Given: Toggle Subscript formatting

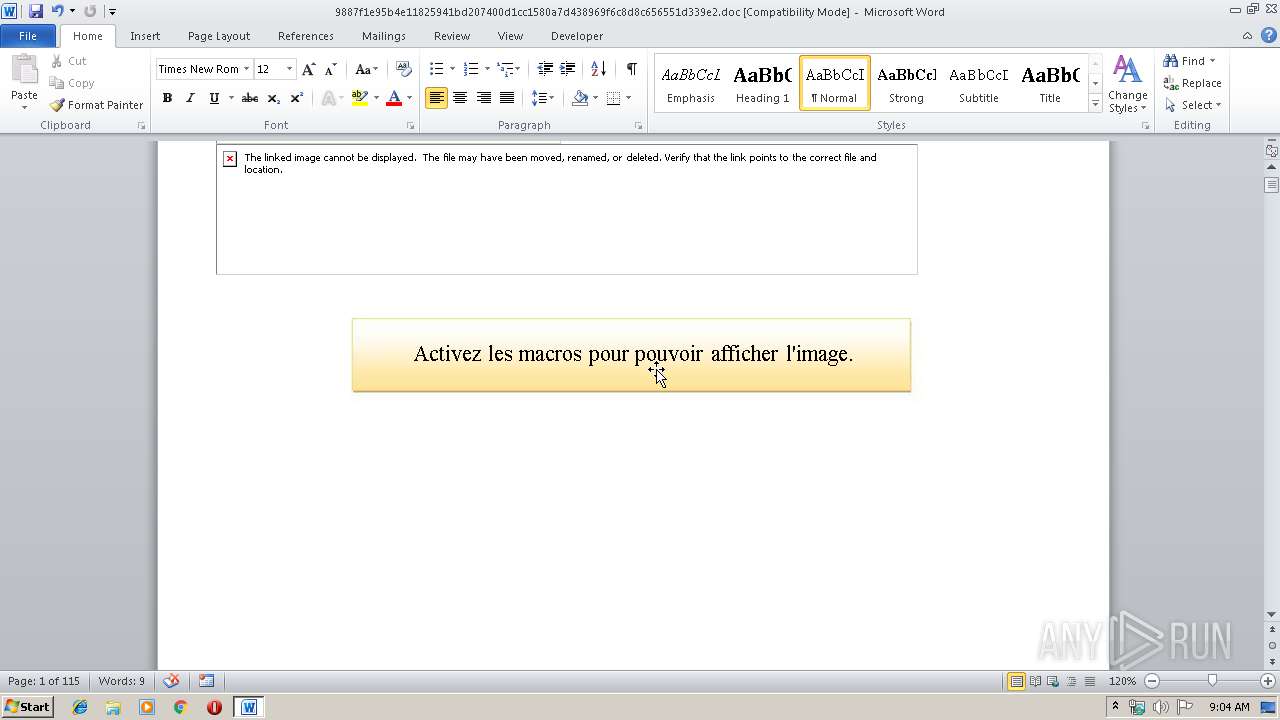Looking at the screenshot, I should tap(274, 98).
